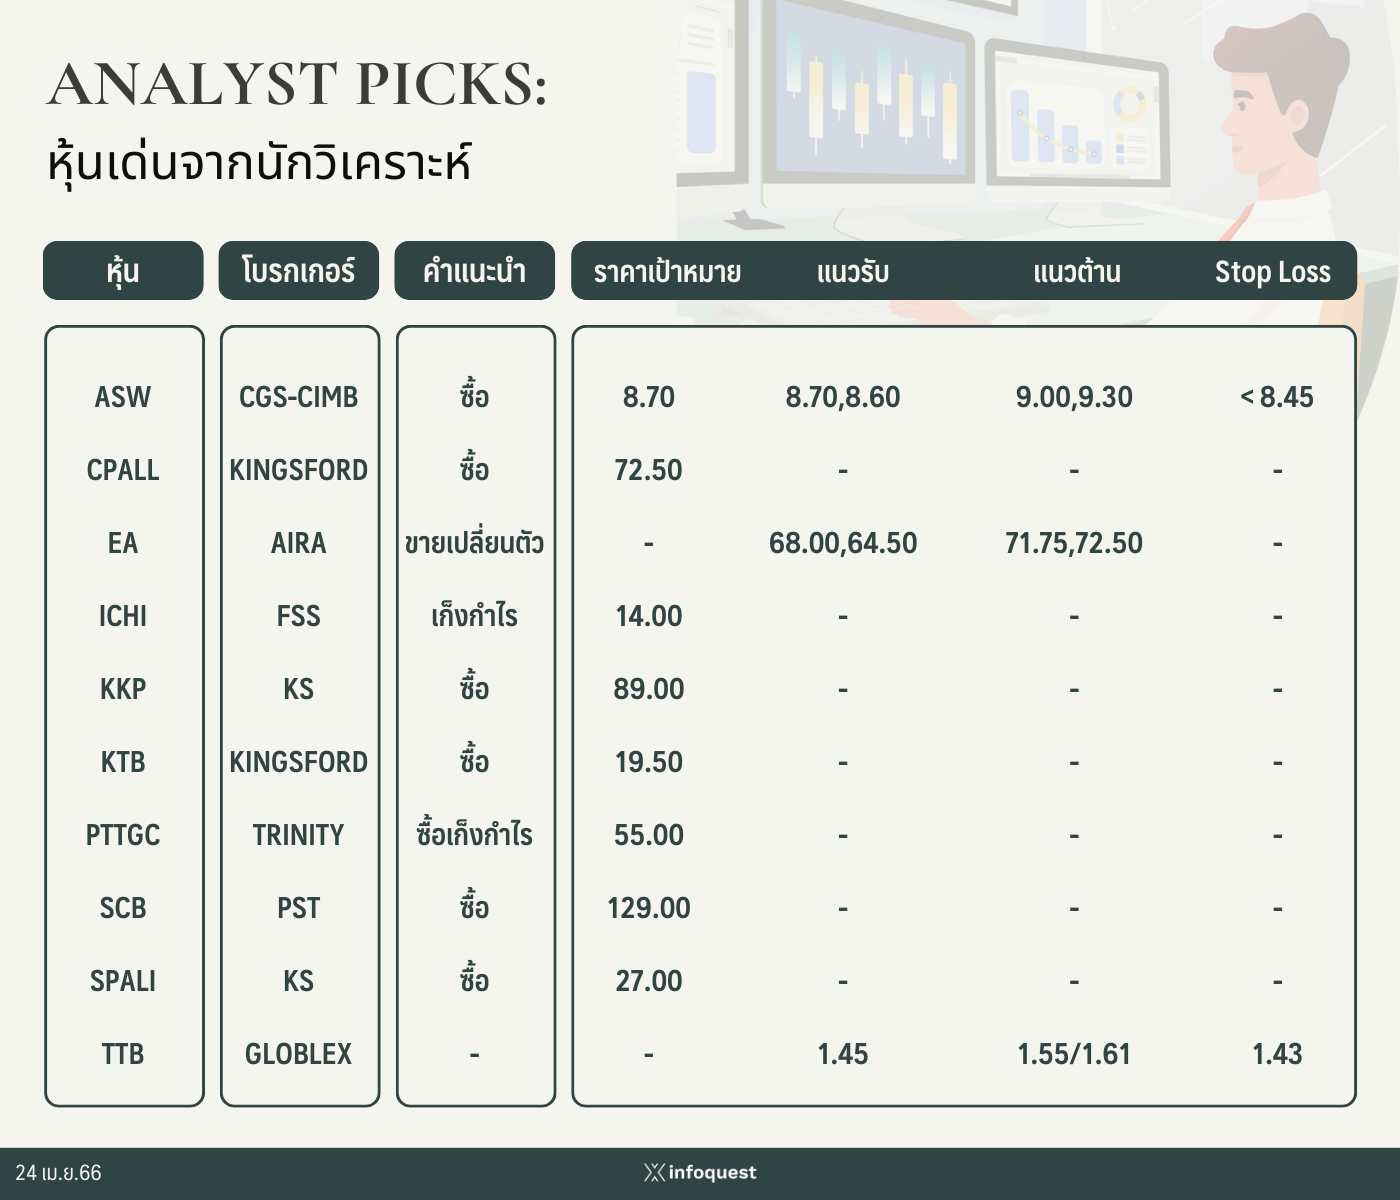This screenshot has width=1400, height=1200.
Task: Click the infoquest logo in footer
Action: (x=700, y=1172)
